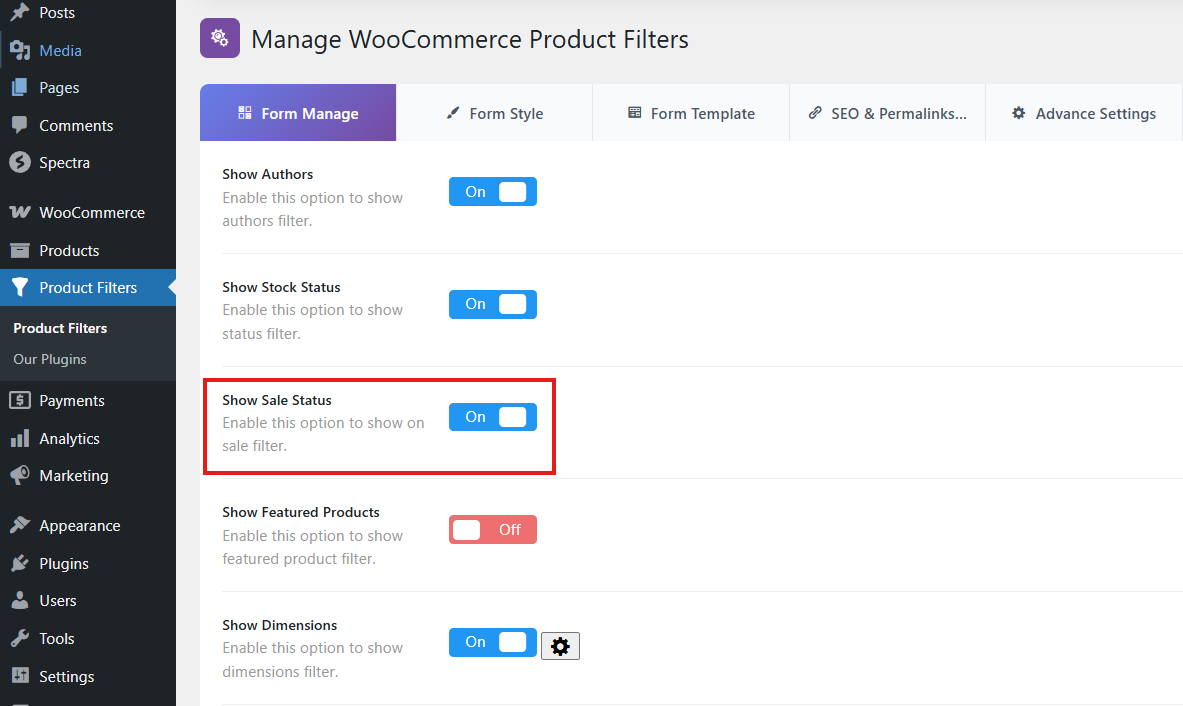This screenshot has width=1183, height=706.
Task: Switch to the Form Style tab
Action: pyautogui.click(x=494, y=112)
